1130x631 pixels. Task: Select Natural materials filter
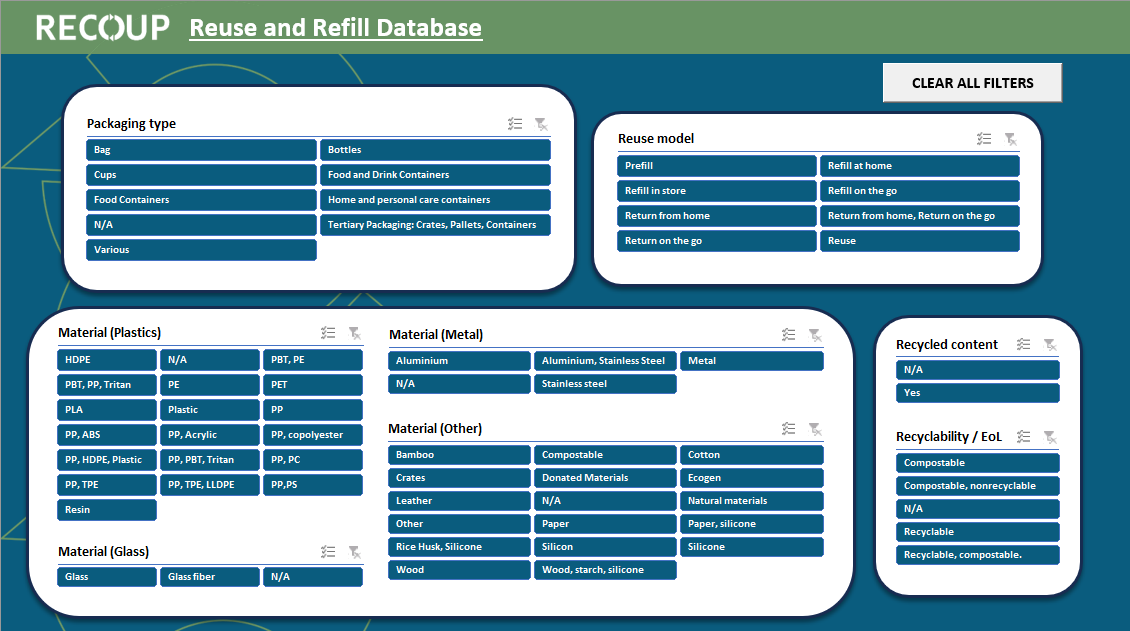[x=752, y=501]
